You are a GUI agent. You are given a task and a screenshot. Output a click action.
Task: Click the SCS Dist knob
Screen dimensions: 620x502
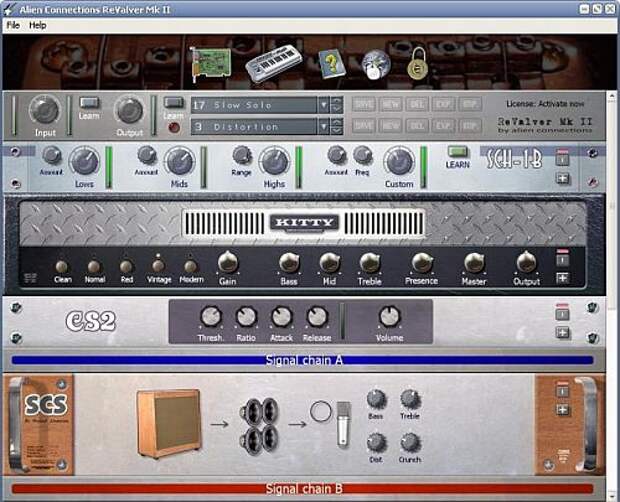coord(376,443)
